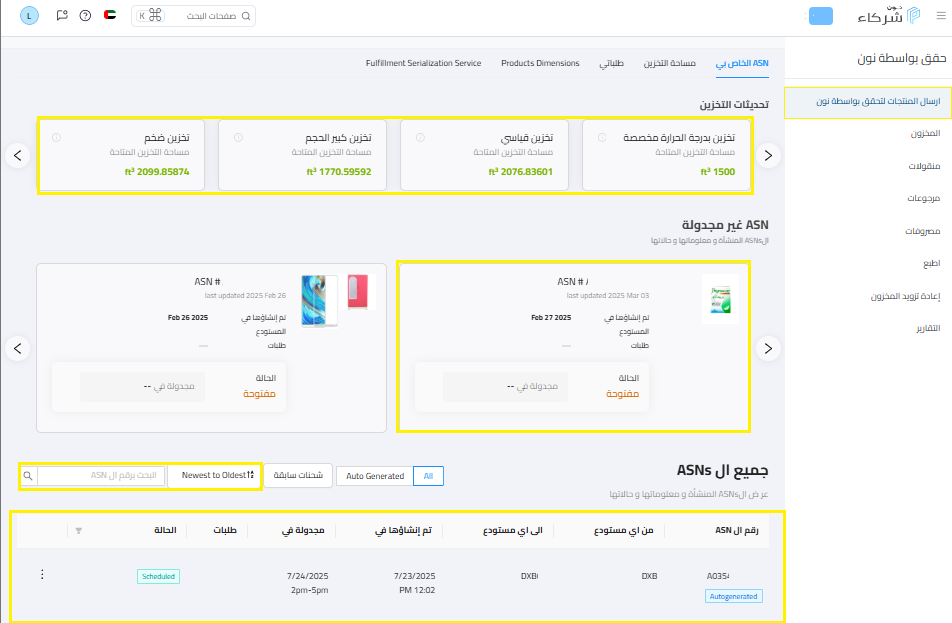This screenshot has height=623, width=952.
Task: Open the Newest to Oldest sort dropdown
Action: coord(215,475)
